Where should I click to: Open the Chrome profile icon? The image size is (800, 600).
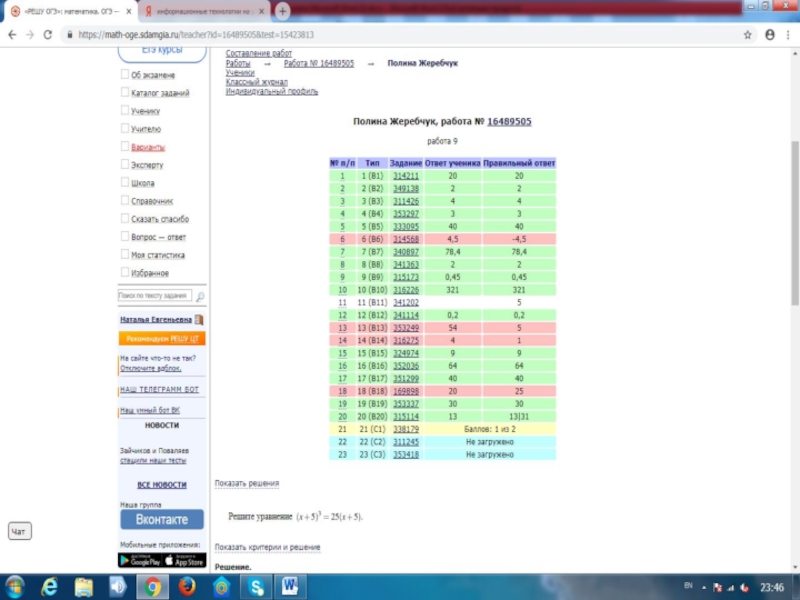[x=770, y=35]
